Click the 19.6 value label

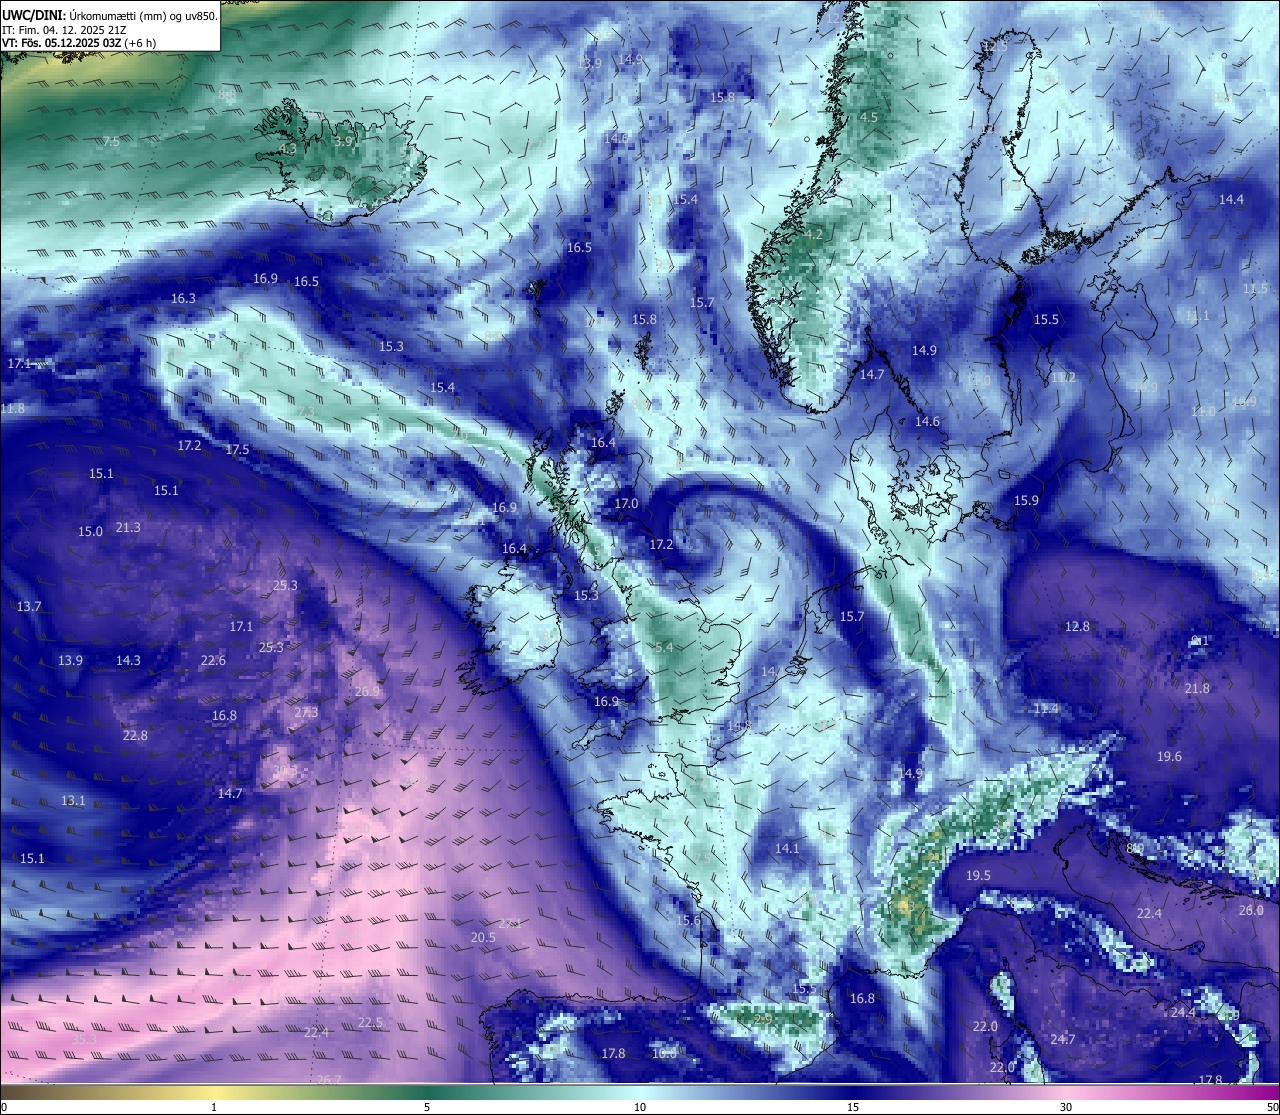click(1169, 756)
